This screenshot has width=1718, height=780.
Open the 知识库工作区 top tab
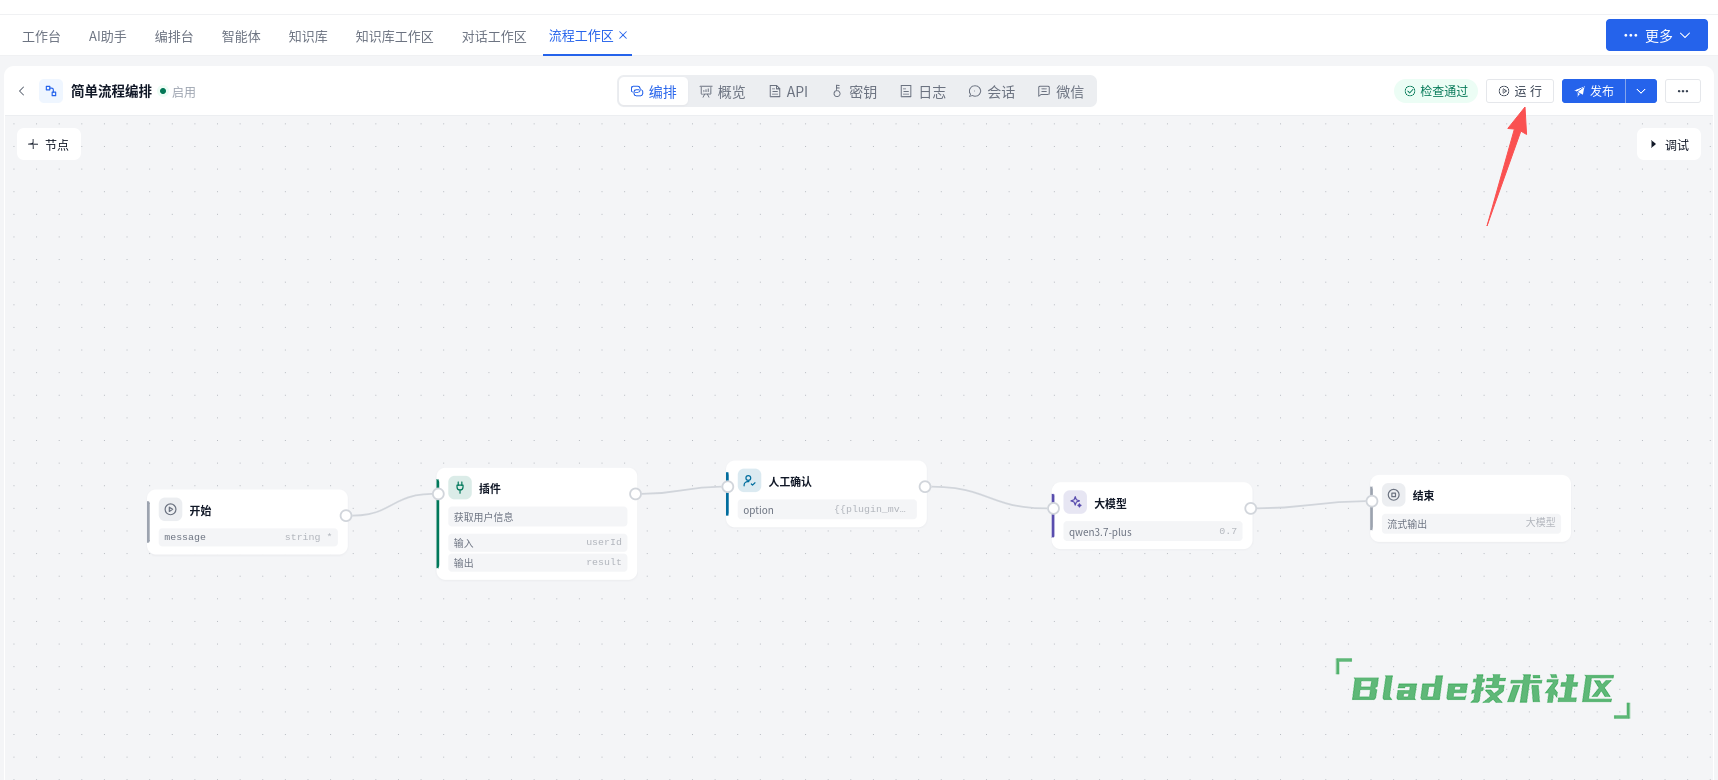pyautogui.click(x=394, y=37)
